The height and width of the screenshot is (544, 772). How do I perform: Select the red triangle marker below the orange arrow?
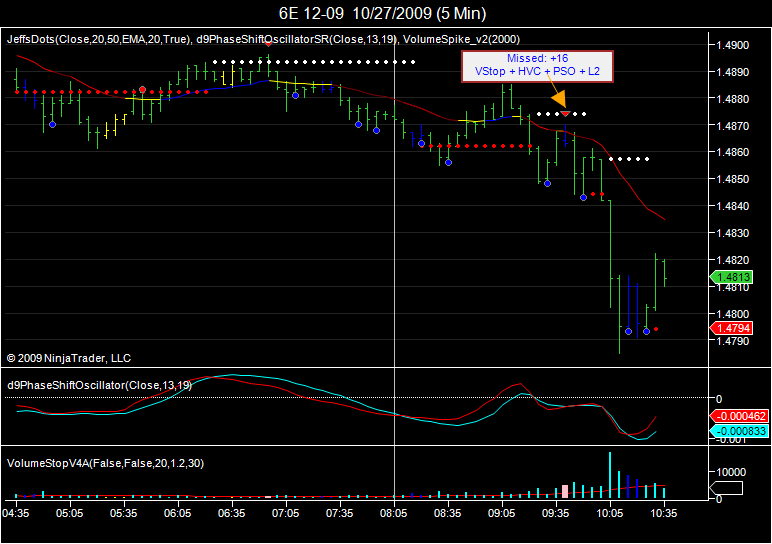point(566,114)
